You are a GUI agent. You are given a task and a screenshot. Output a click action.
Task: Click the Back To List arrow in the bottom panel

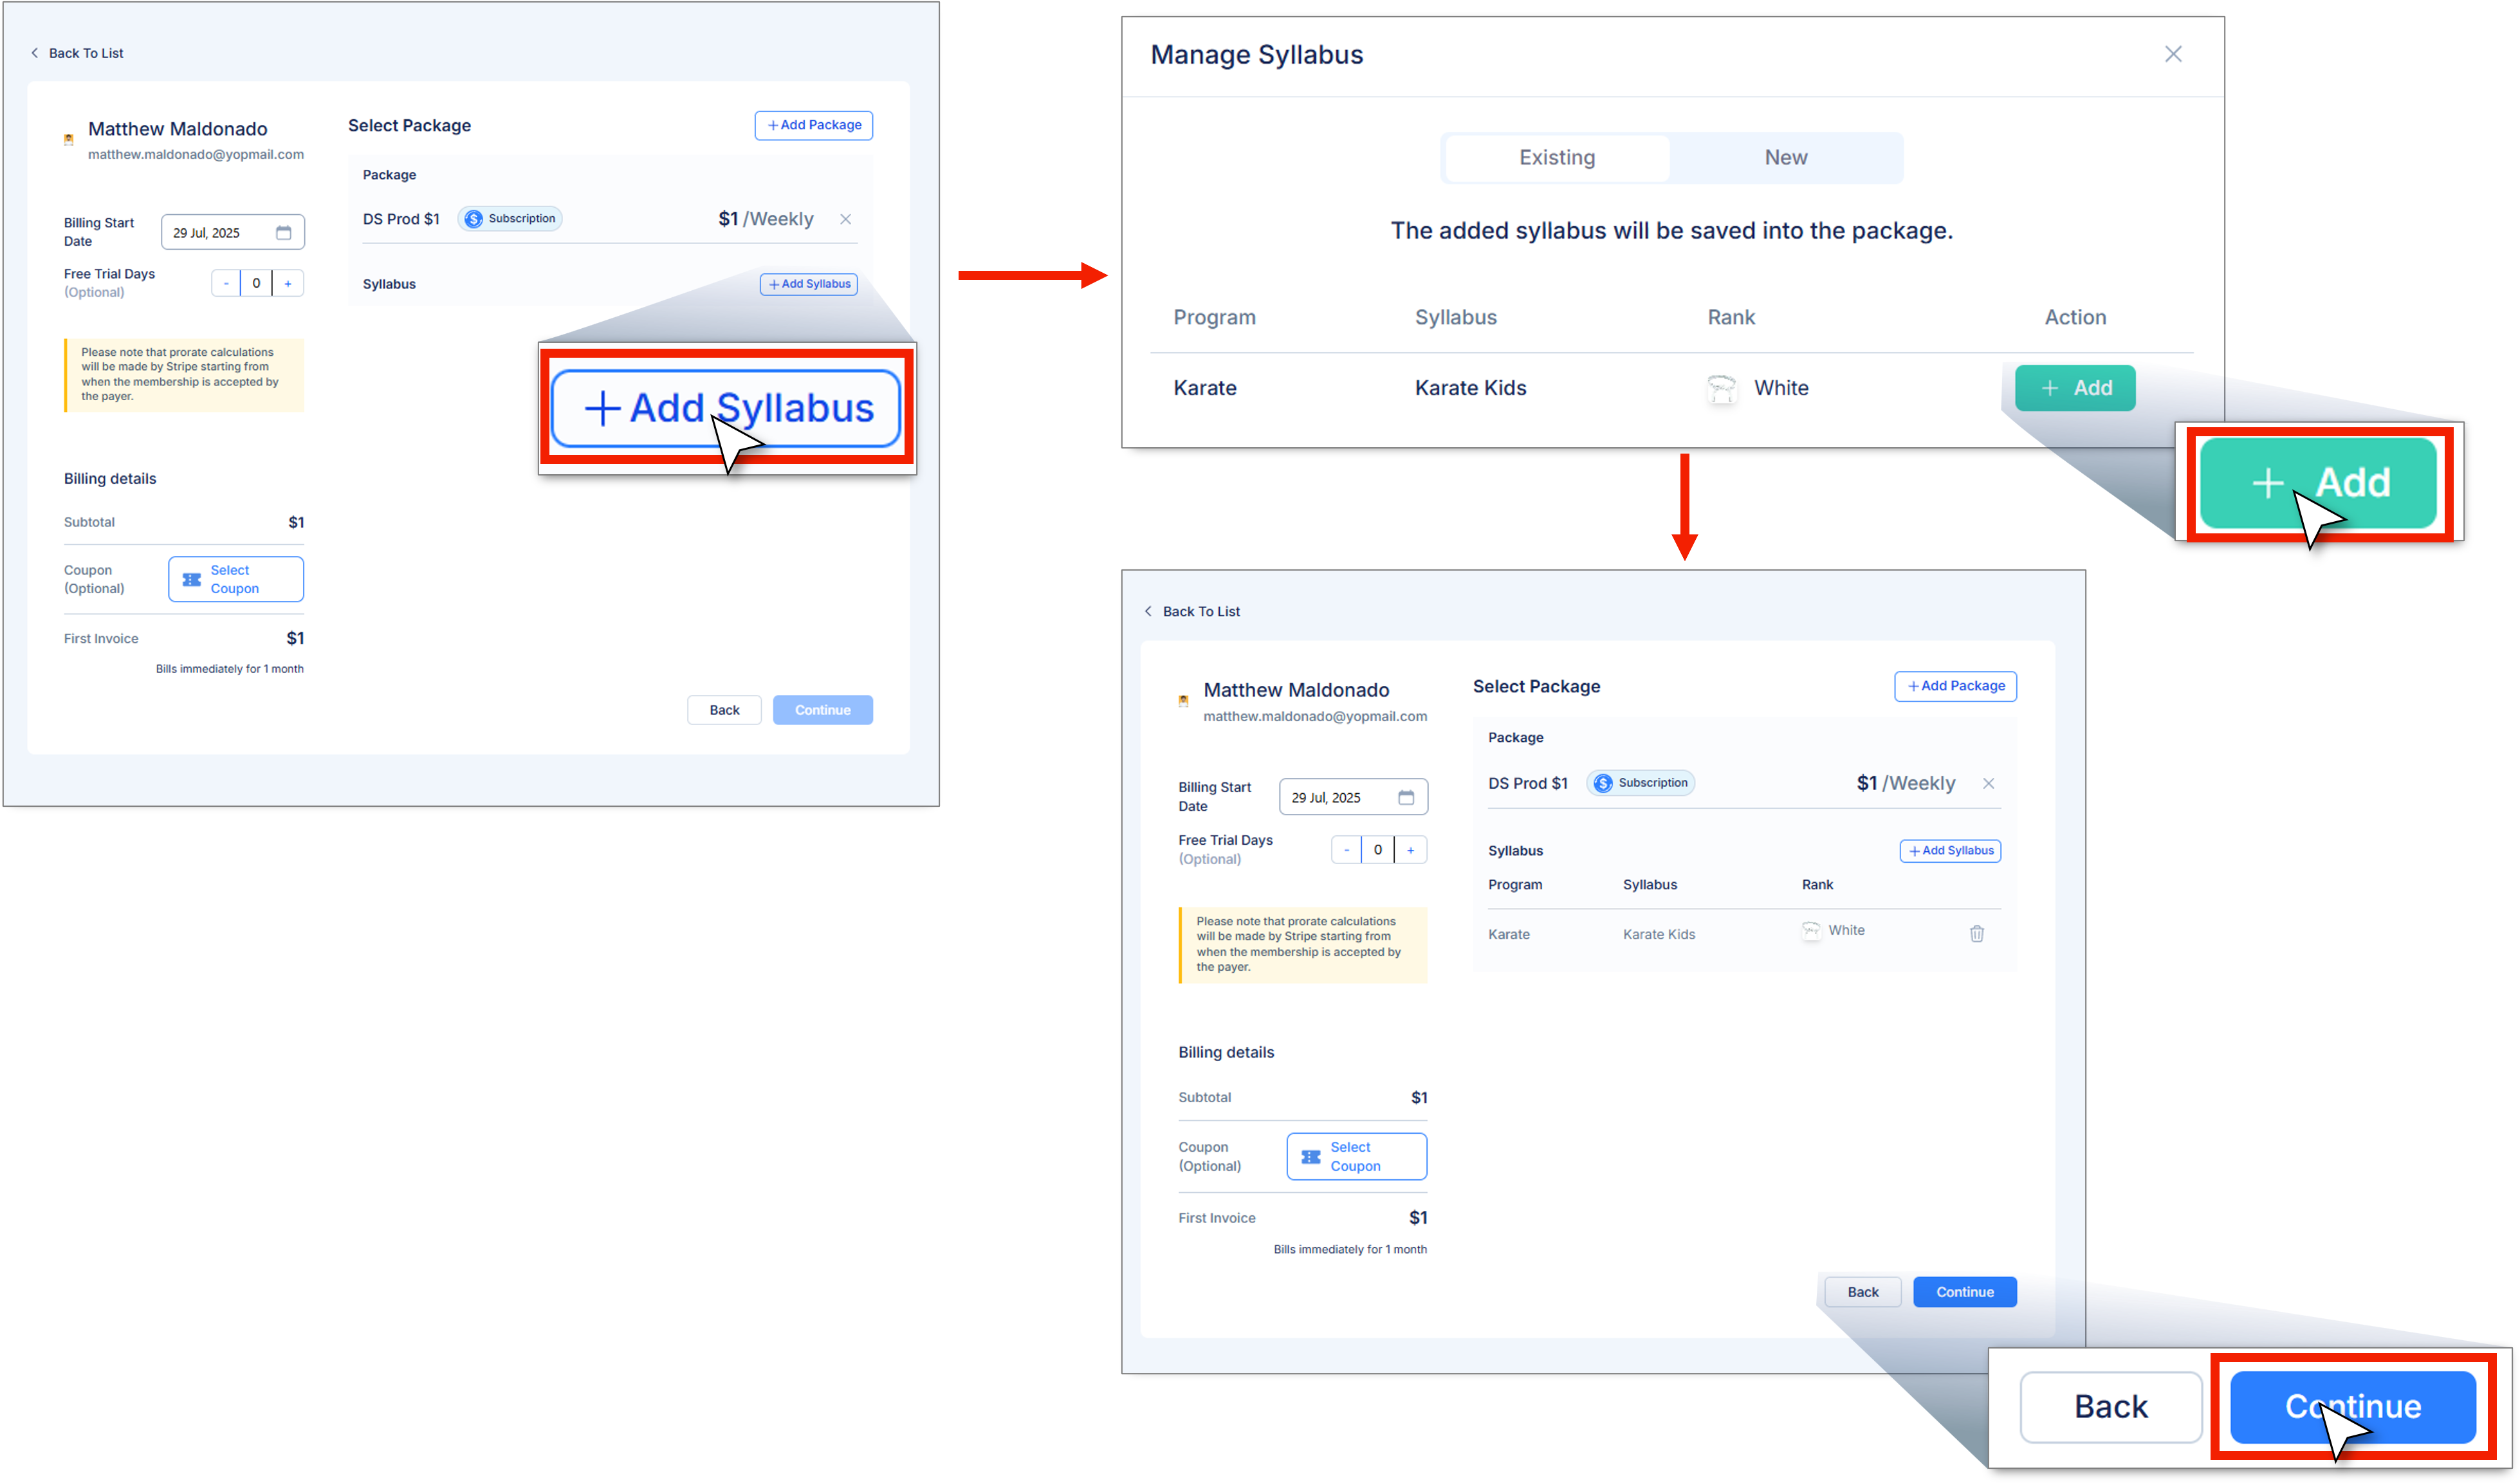[x=1148, y=611]
